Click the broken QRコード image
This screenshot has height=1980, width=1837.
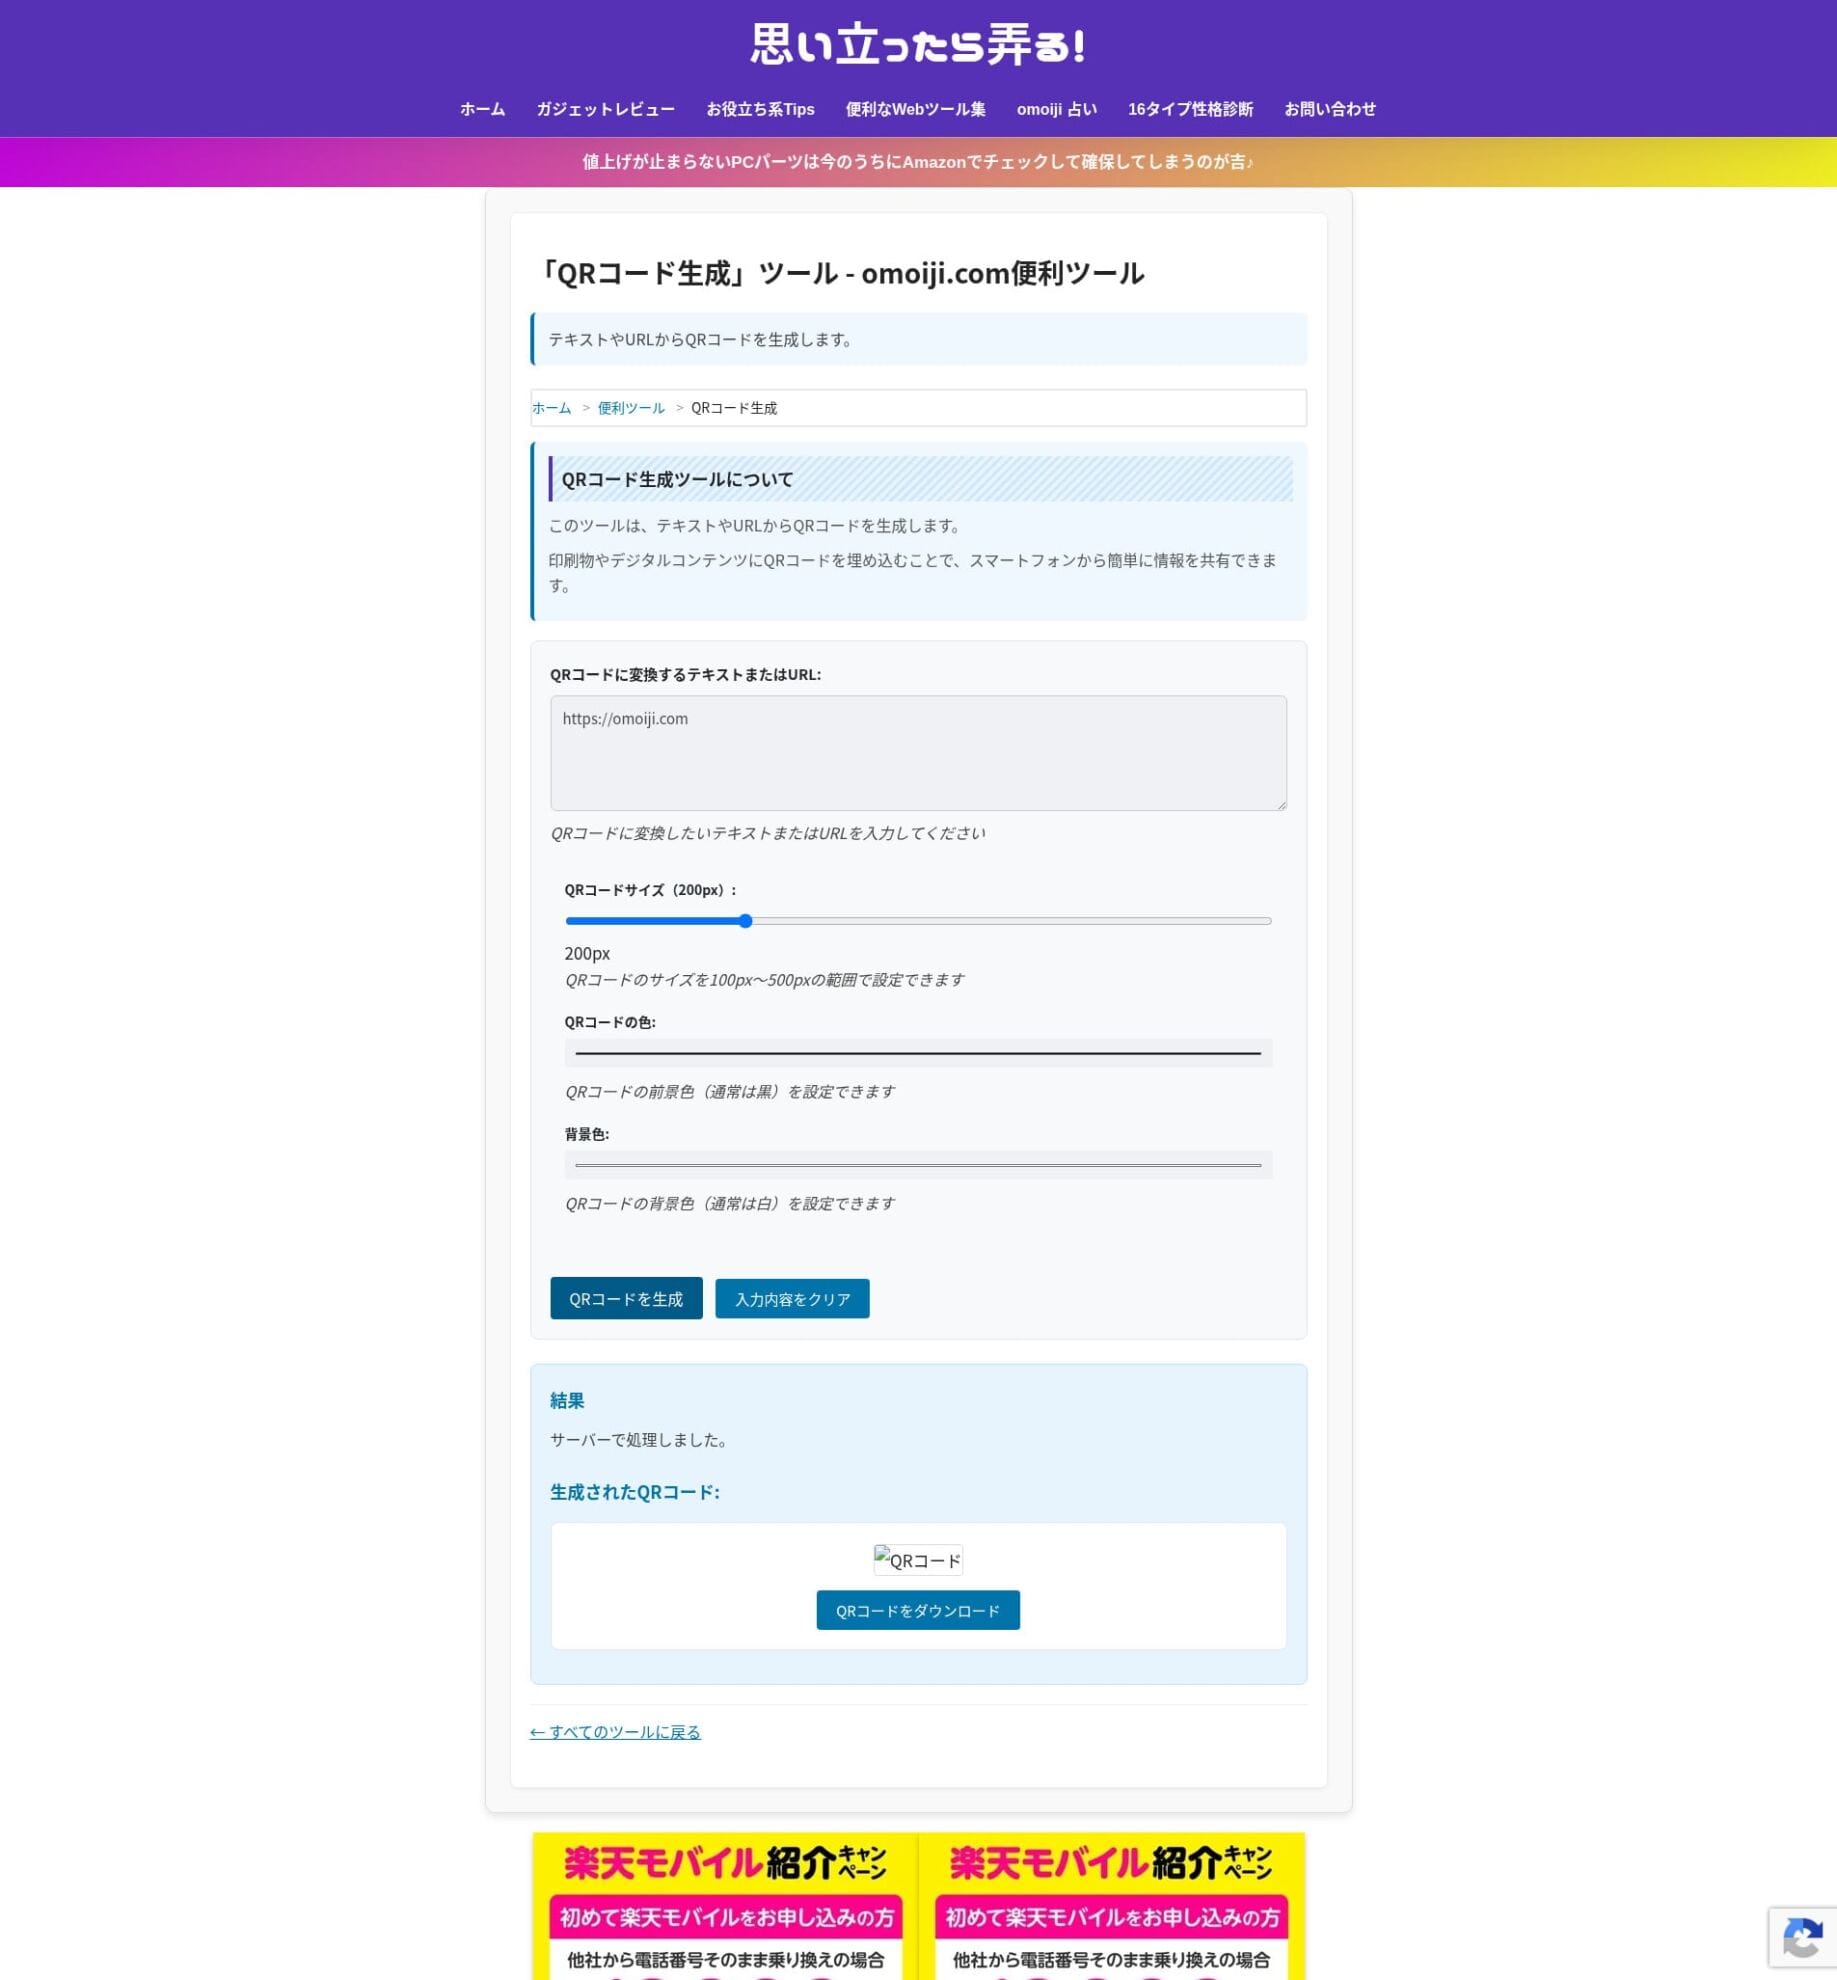(918, 1560)
